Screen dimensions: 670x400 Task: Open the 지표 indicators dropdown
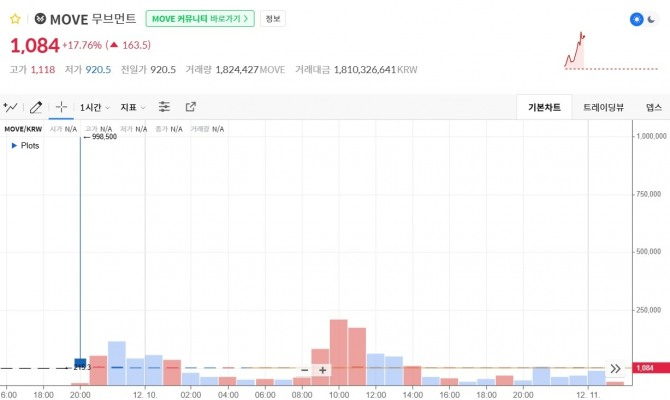pos(133,107)
